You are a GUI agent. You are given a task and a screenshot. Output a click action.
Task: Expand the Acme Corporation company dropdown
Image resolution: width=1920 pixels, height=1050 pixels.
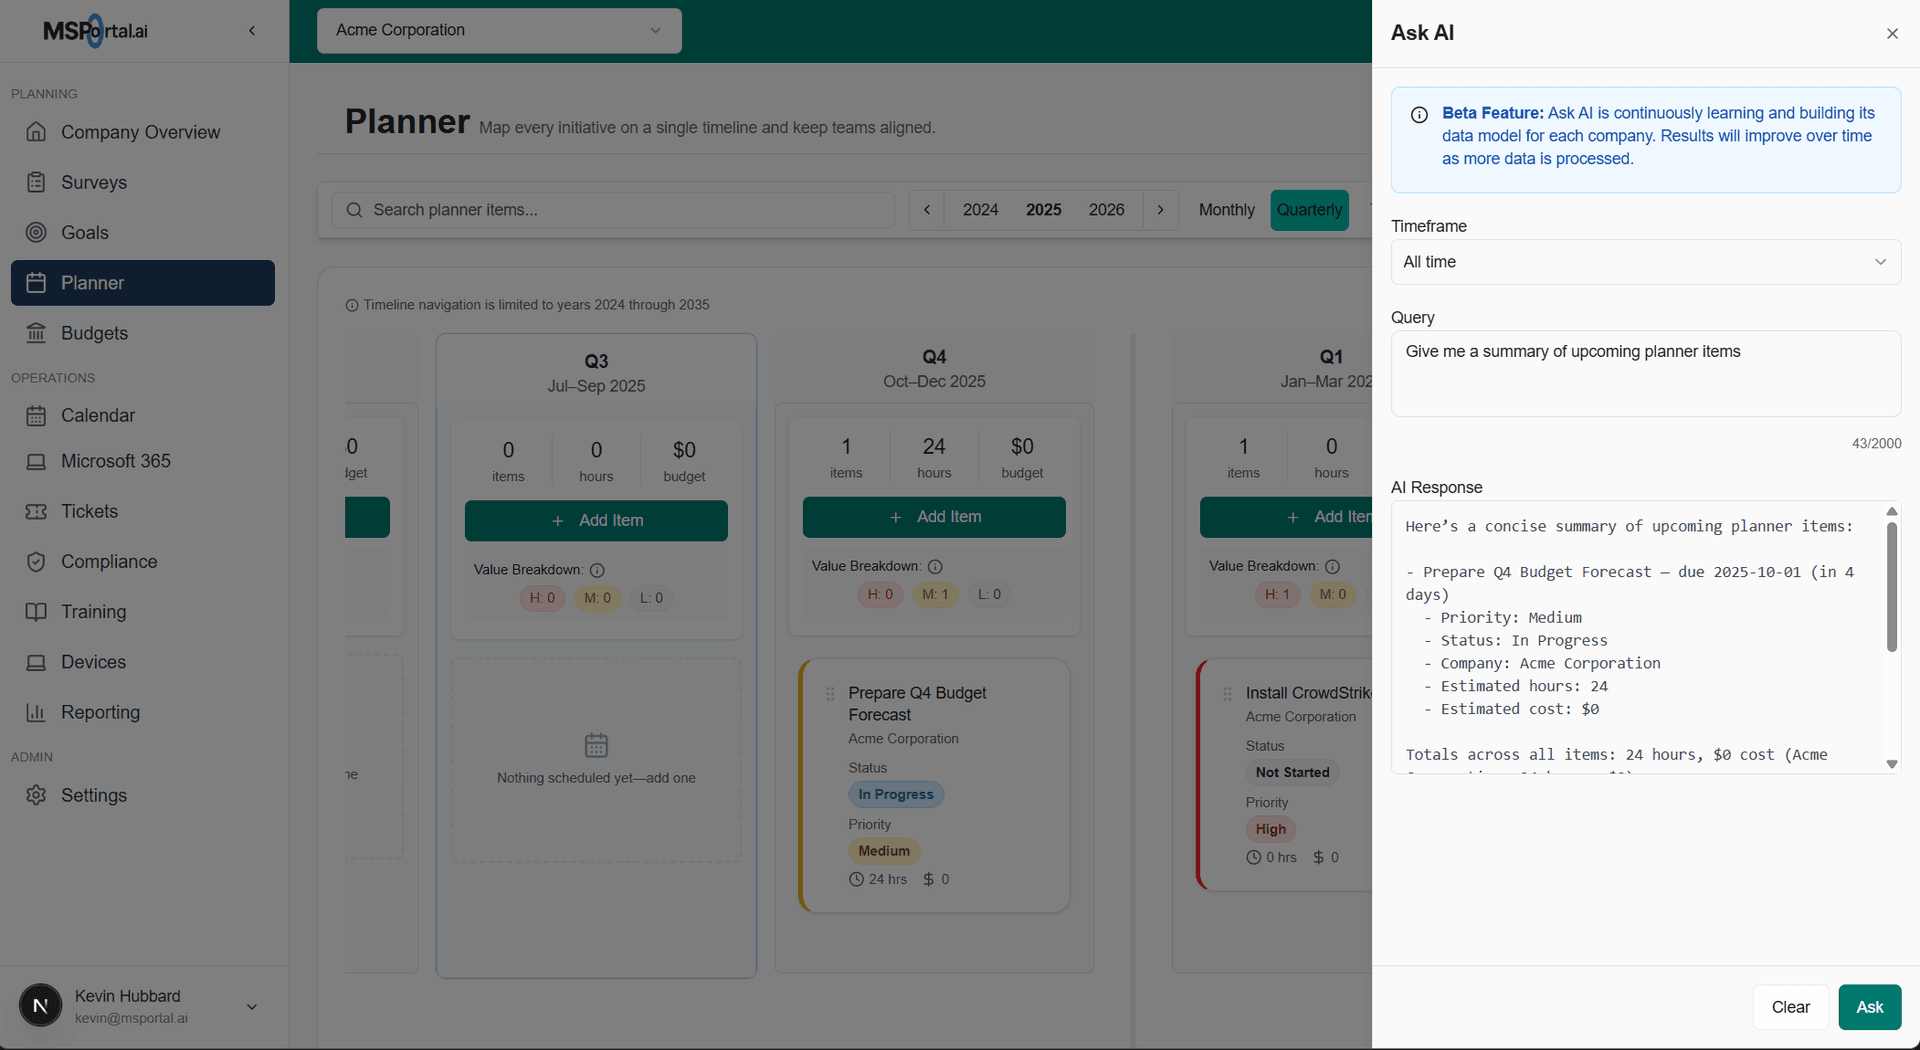pos(499,30)
